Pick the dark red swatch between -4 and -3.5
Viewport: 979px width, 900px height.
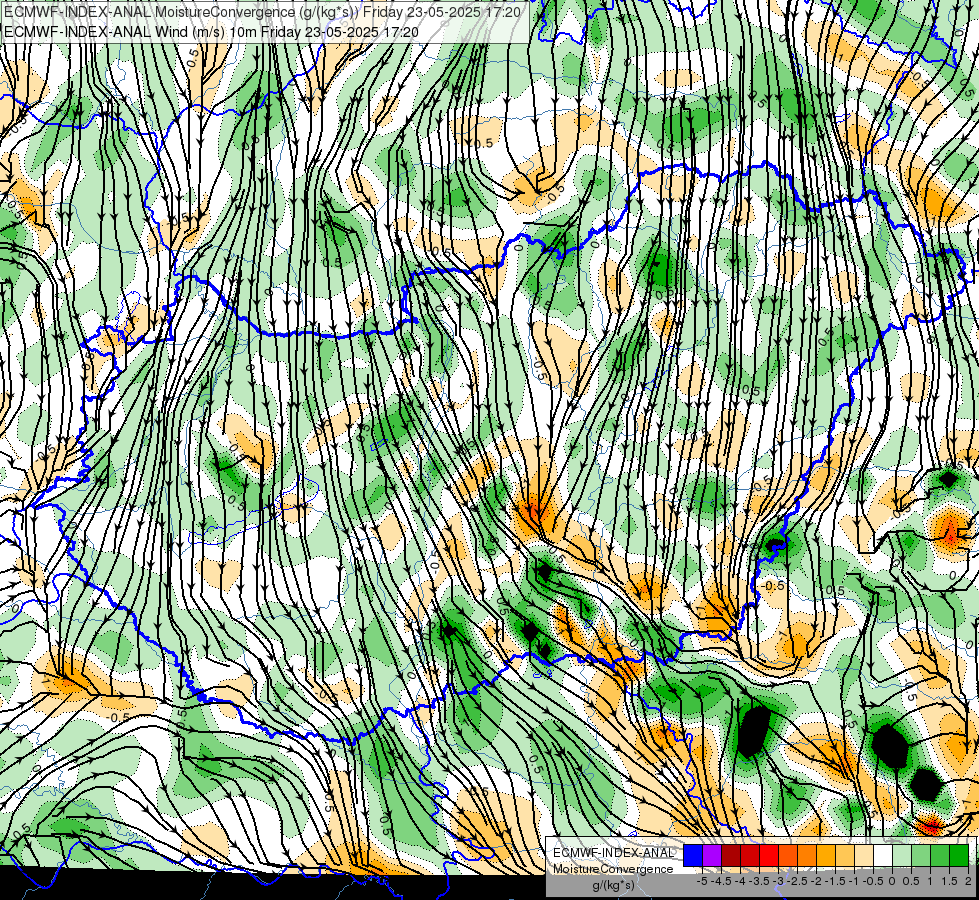[750, 855]
